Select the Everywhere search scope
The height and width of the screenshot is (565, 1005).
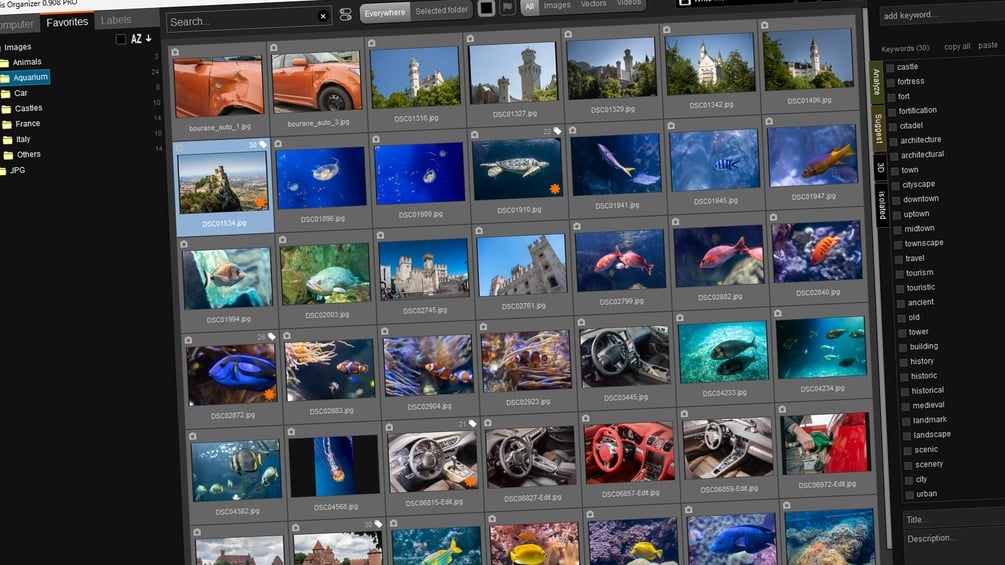(385, 12)
